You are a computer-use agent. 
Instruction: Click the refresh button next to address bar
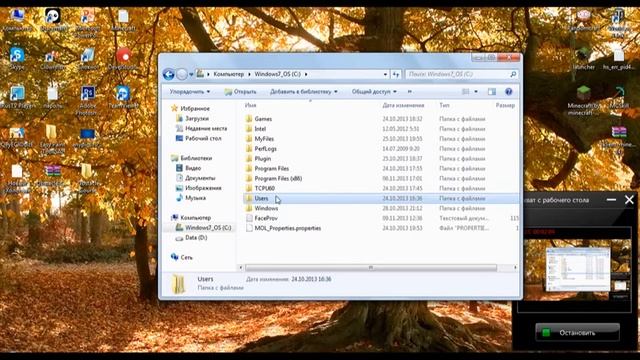[396, 74]
